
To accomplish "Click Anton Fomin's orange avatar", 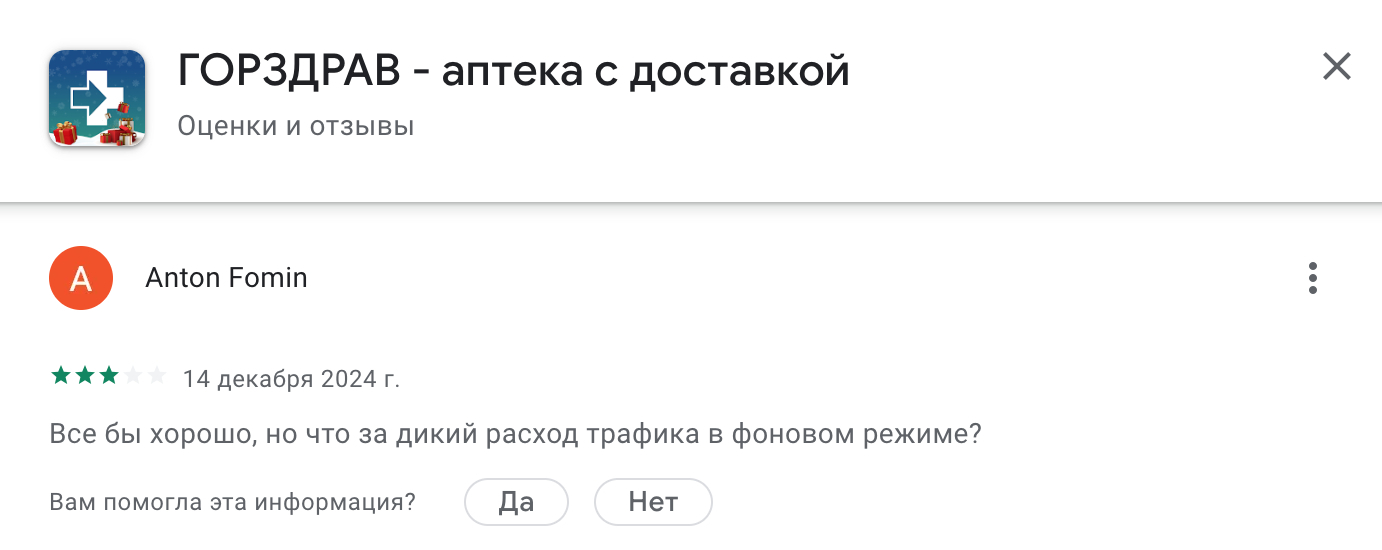I will [81, 278].
